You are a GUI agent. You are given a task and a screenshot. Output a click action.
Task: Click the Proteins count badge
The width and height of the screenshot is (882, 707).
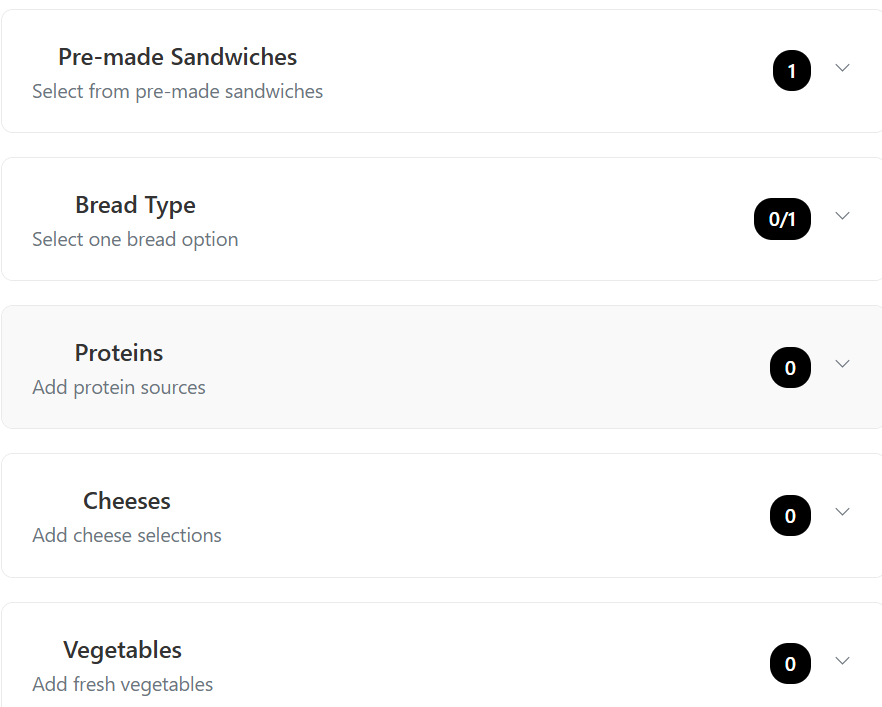790,367
